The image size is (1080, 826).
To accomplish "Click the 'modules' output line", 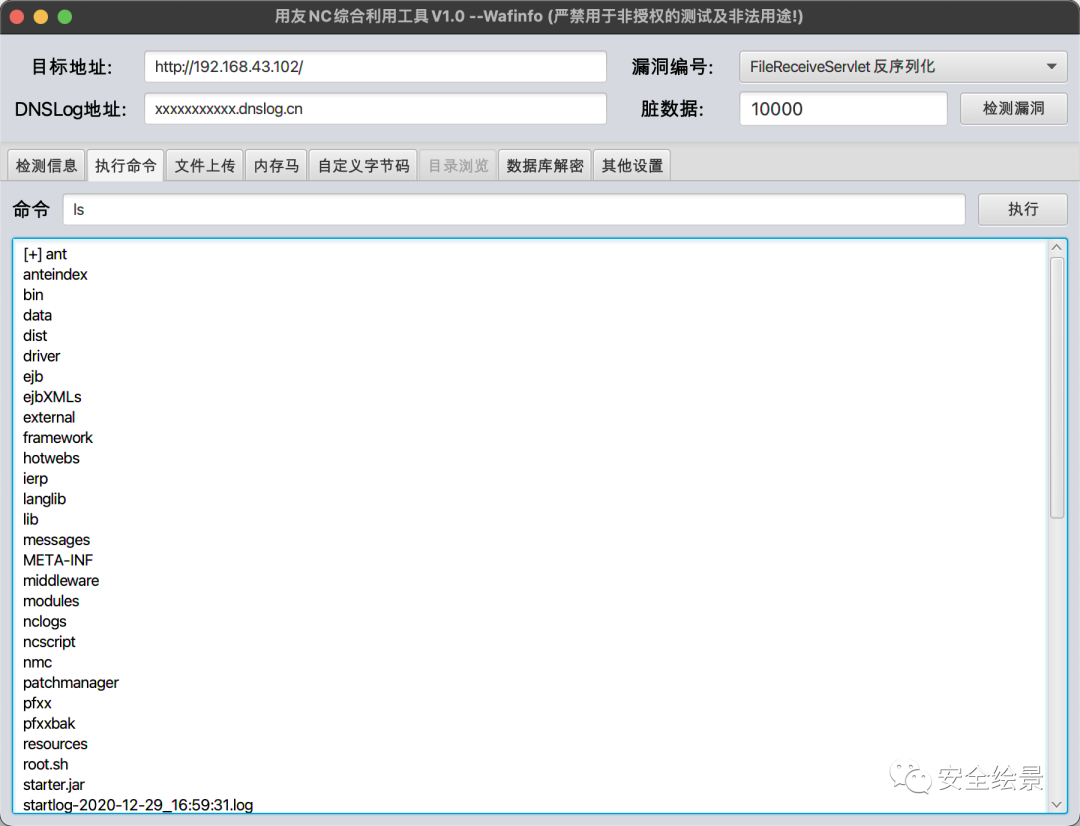I will (51, 601).
